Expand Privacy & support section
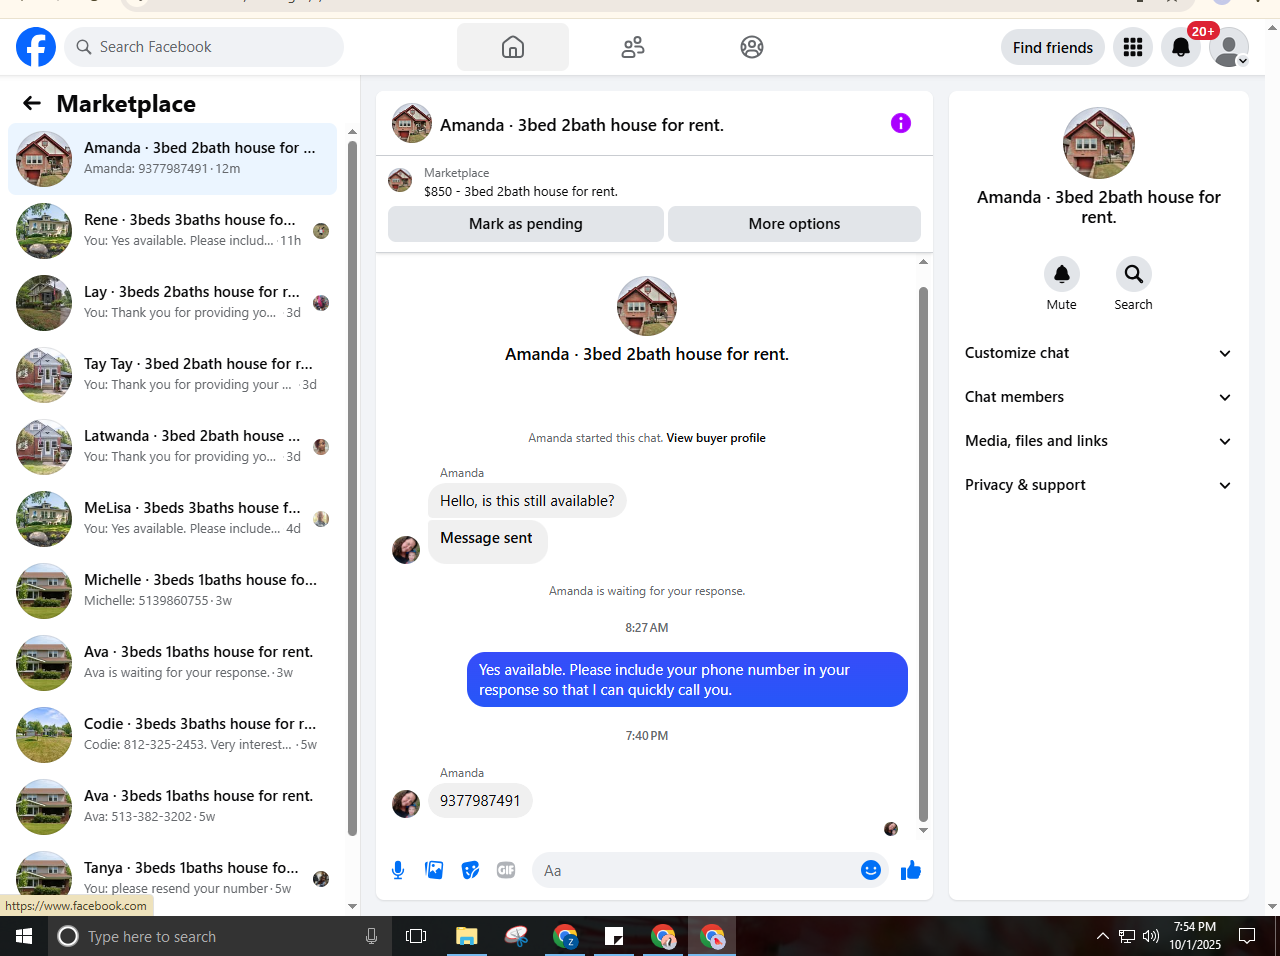 point(1098,485)
